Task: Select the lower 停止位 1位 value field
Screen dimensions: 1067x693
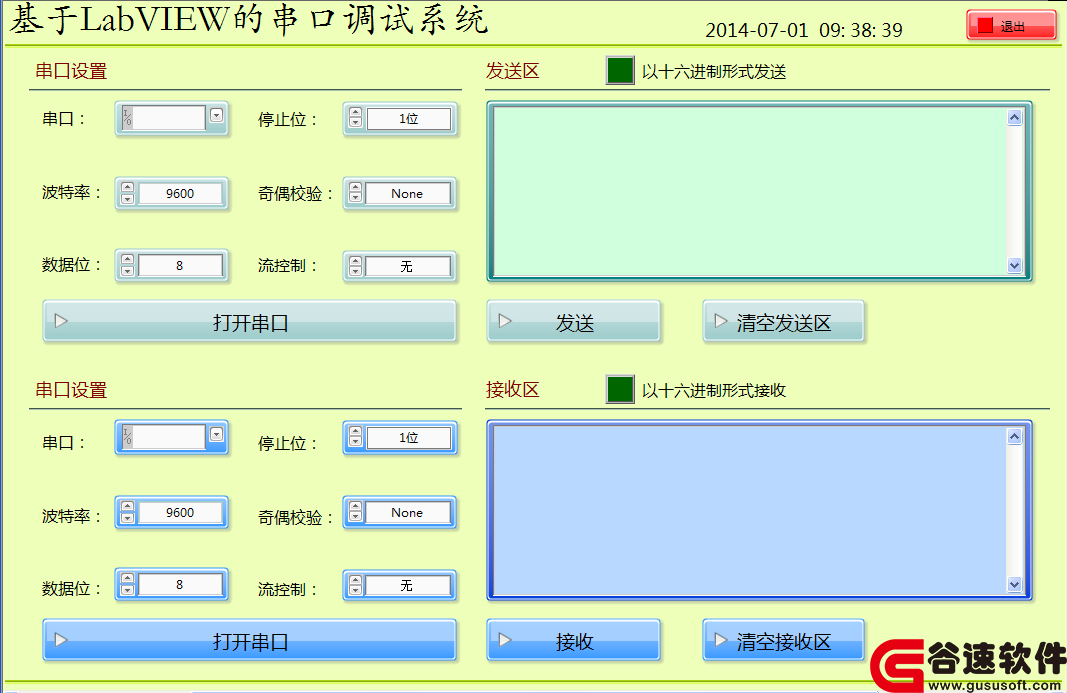Action: point(408,437)
